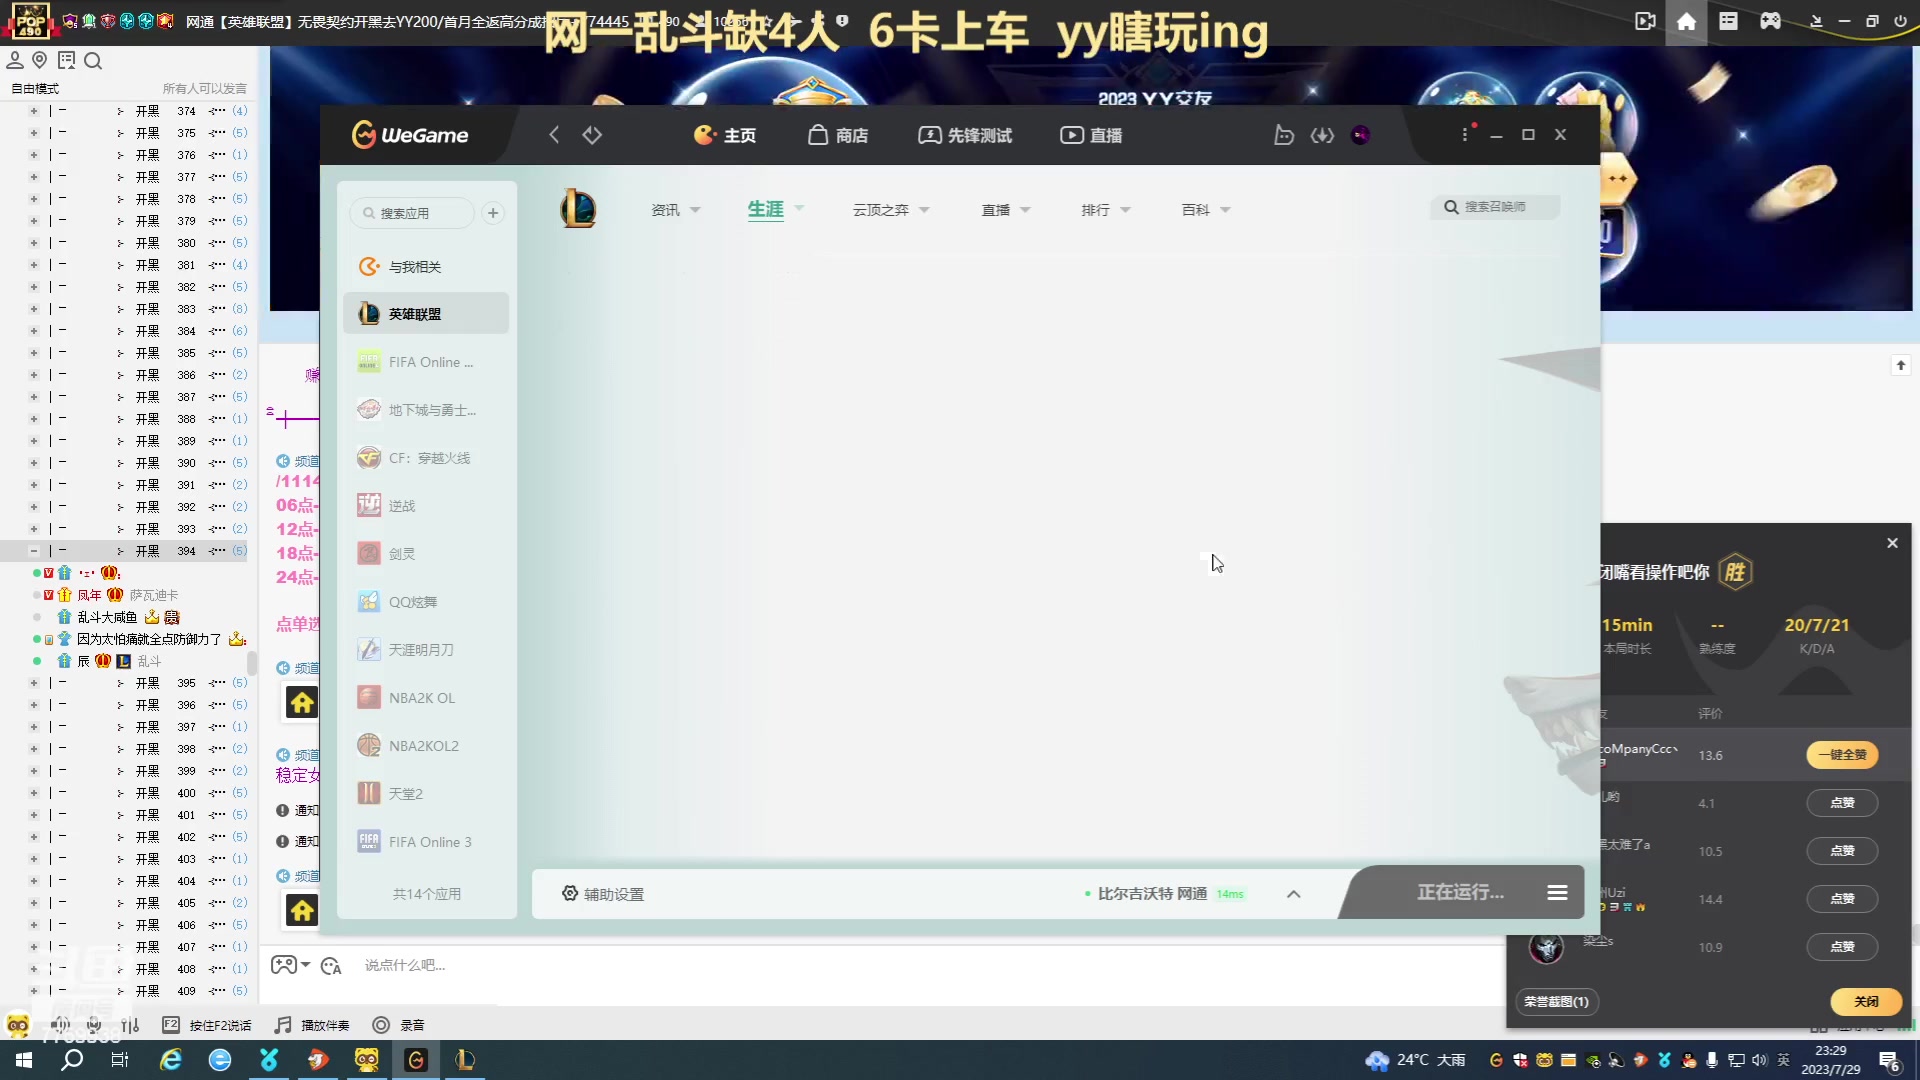Click the WeGame refresh diamond icon
The image size is (1920, 1080).
coord(592,135)
